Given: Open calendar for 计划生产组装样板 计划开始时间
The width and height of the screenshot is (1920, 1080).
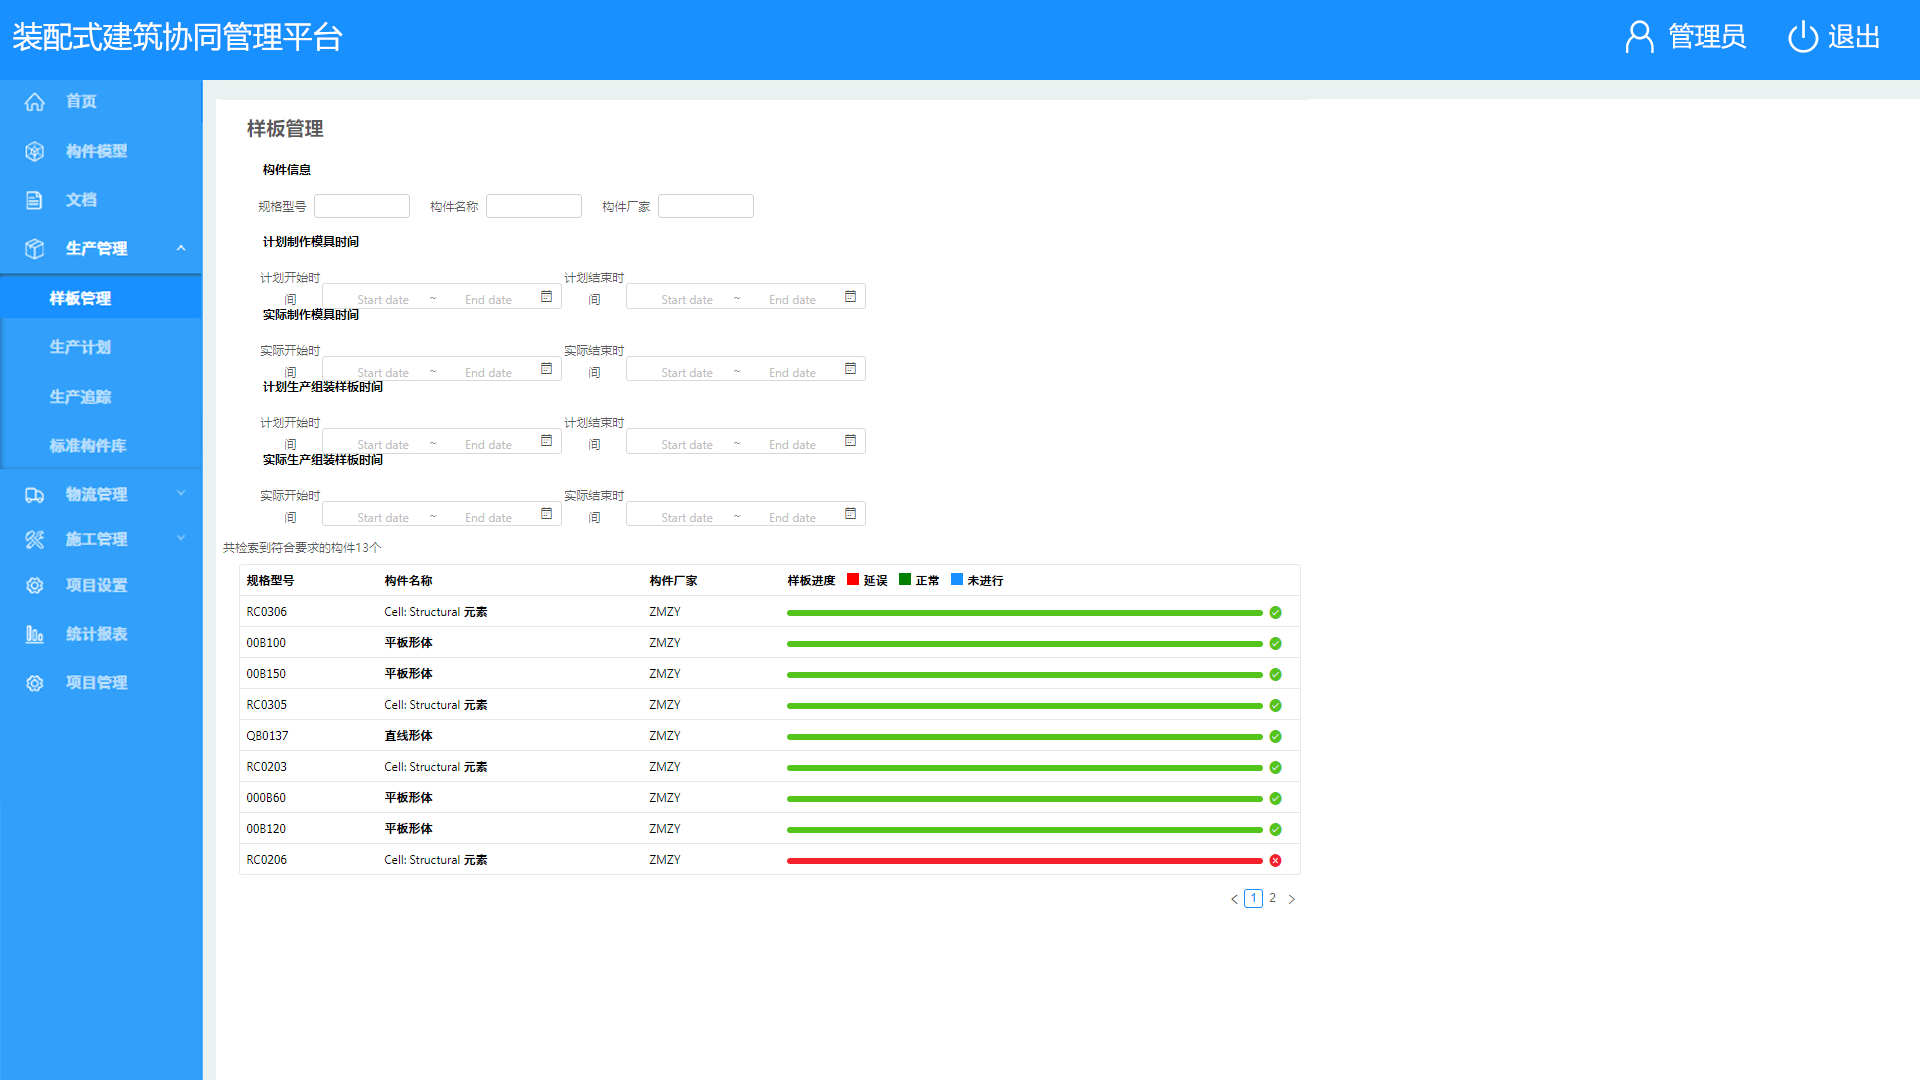Looking at the screenshot, I should 546,441.
